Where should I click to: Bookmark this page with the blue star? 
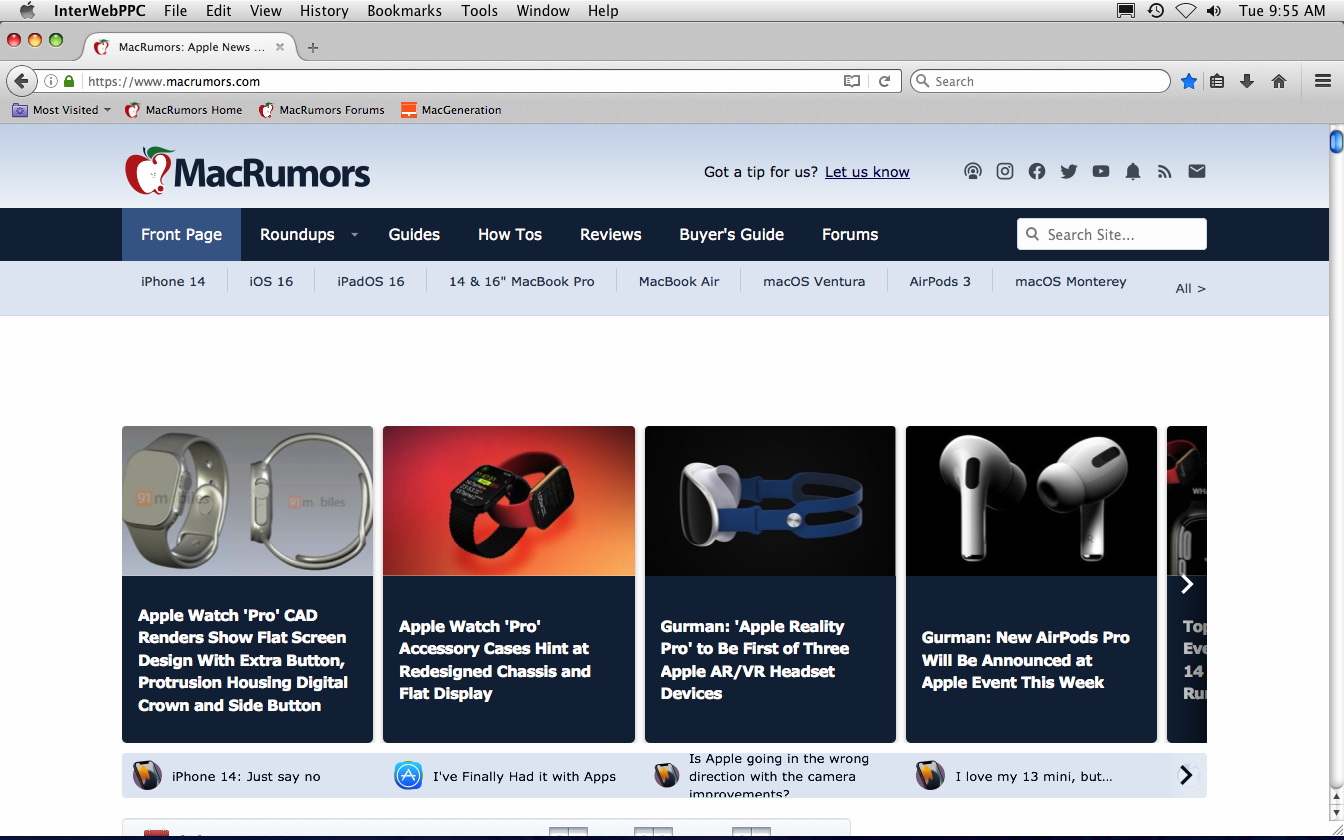[x=1188, y=81]
